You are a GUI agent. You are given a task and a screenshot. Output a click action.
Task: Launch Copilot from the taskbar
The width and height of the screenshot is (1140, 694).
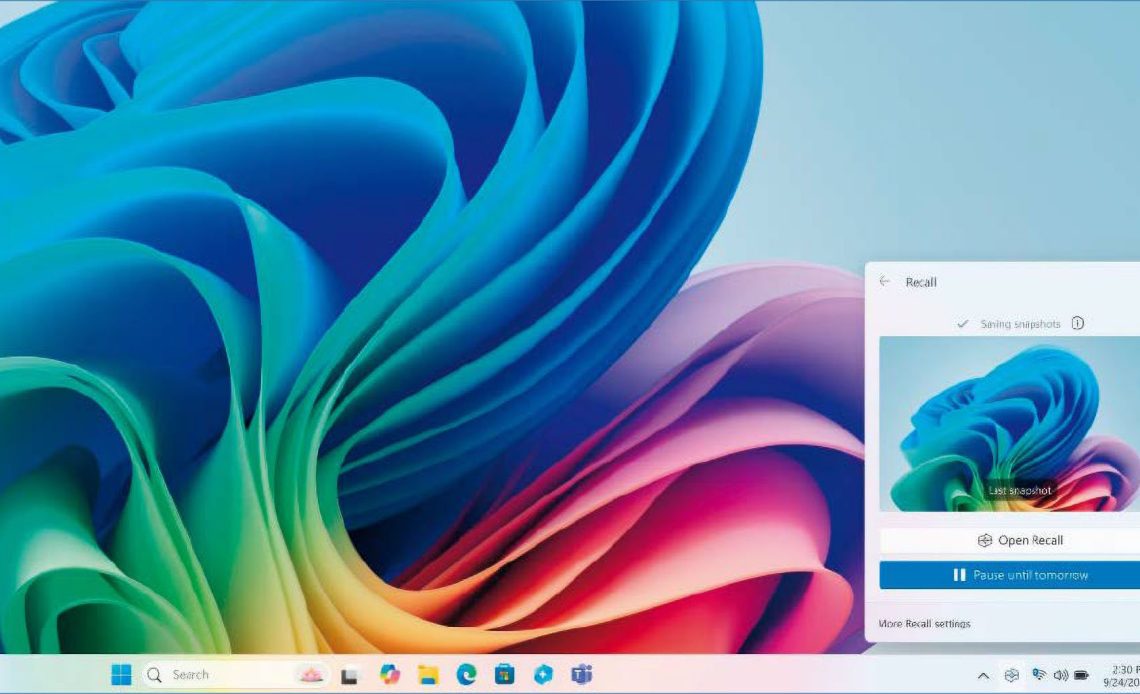[x=390, y=675]
